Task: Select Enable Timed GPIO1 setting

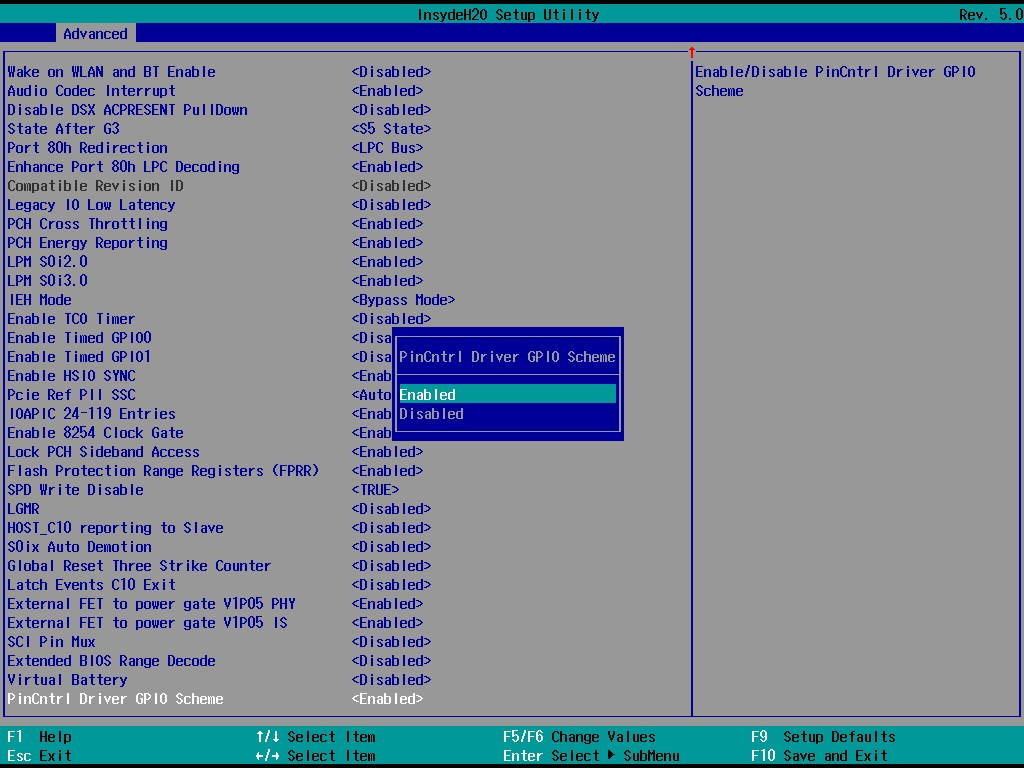Action: 80,357
